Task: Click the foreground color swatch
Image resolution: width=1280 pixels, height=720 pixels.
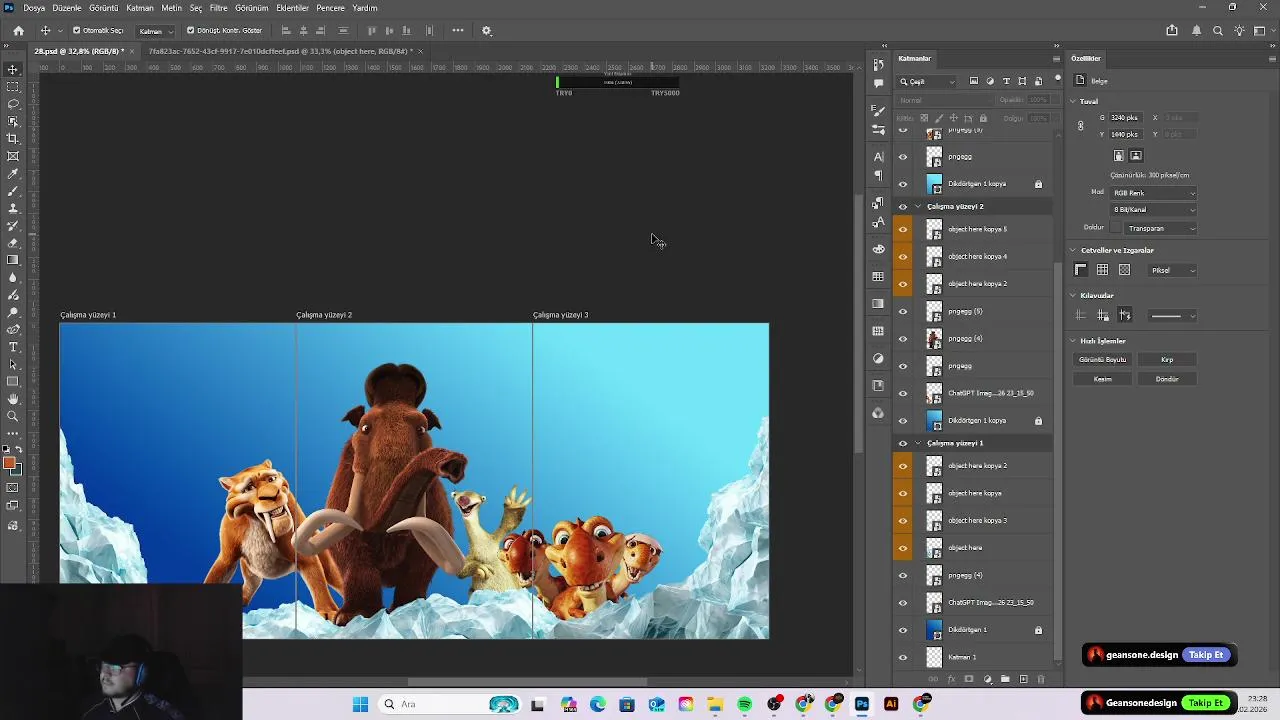Action: pos(9,463)
